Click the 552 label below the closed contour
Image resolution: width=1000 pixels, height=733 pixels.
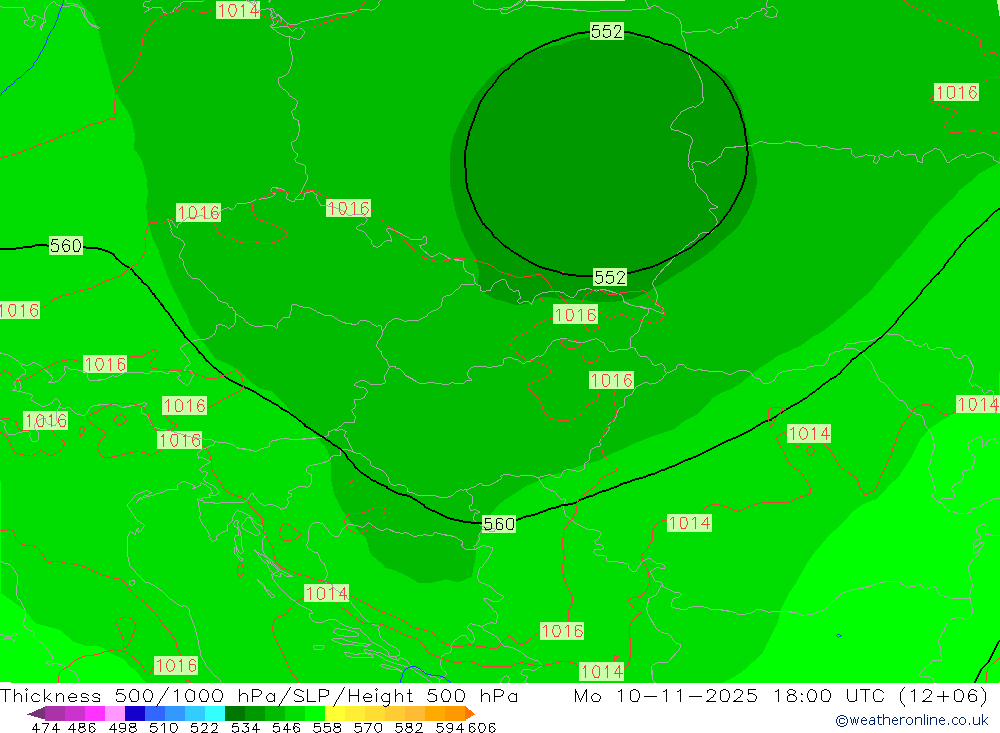pos(610,277)
